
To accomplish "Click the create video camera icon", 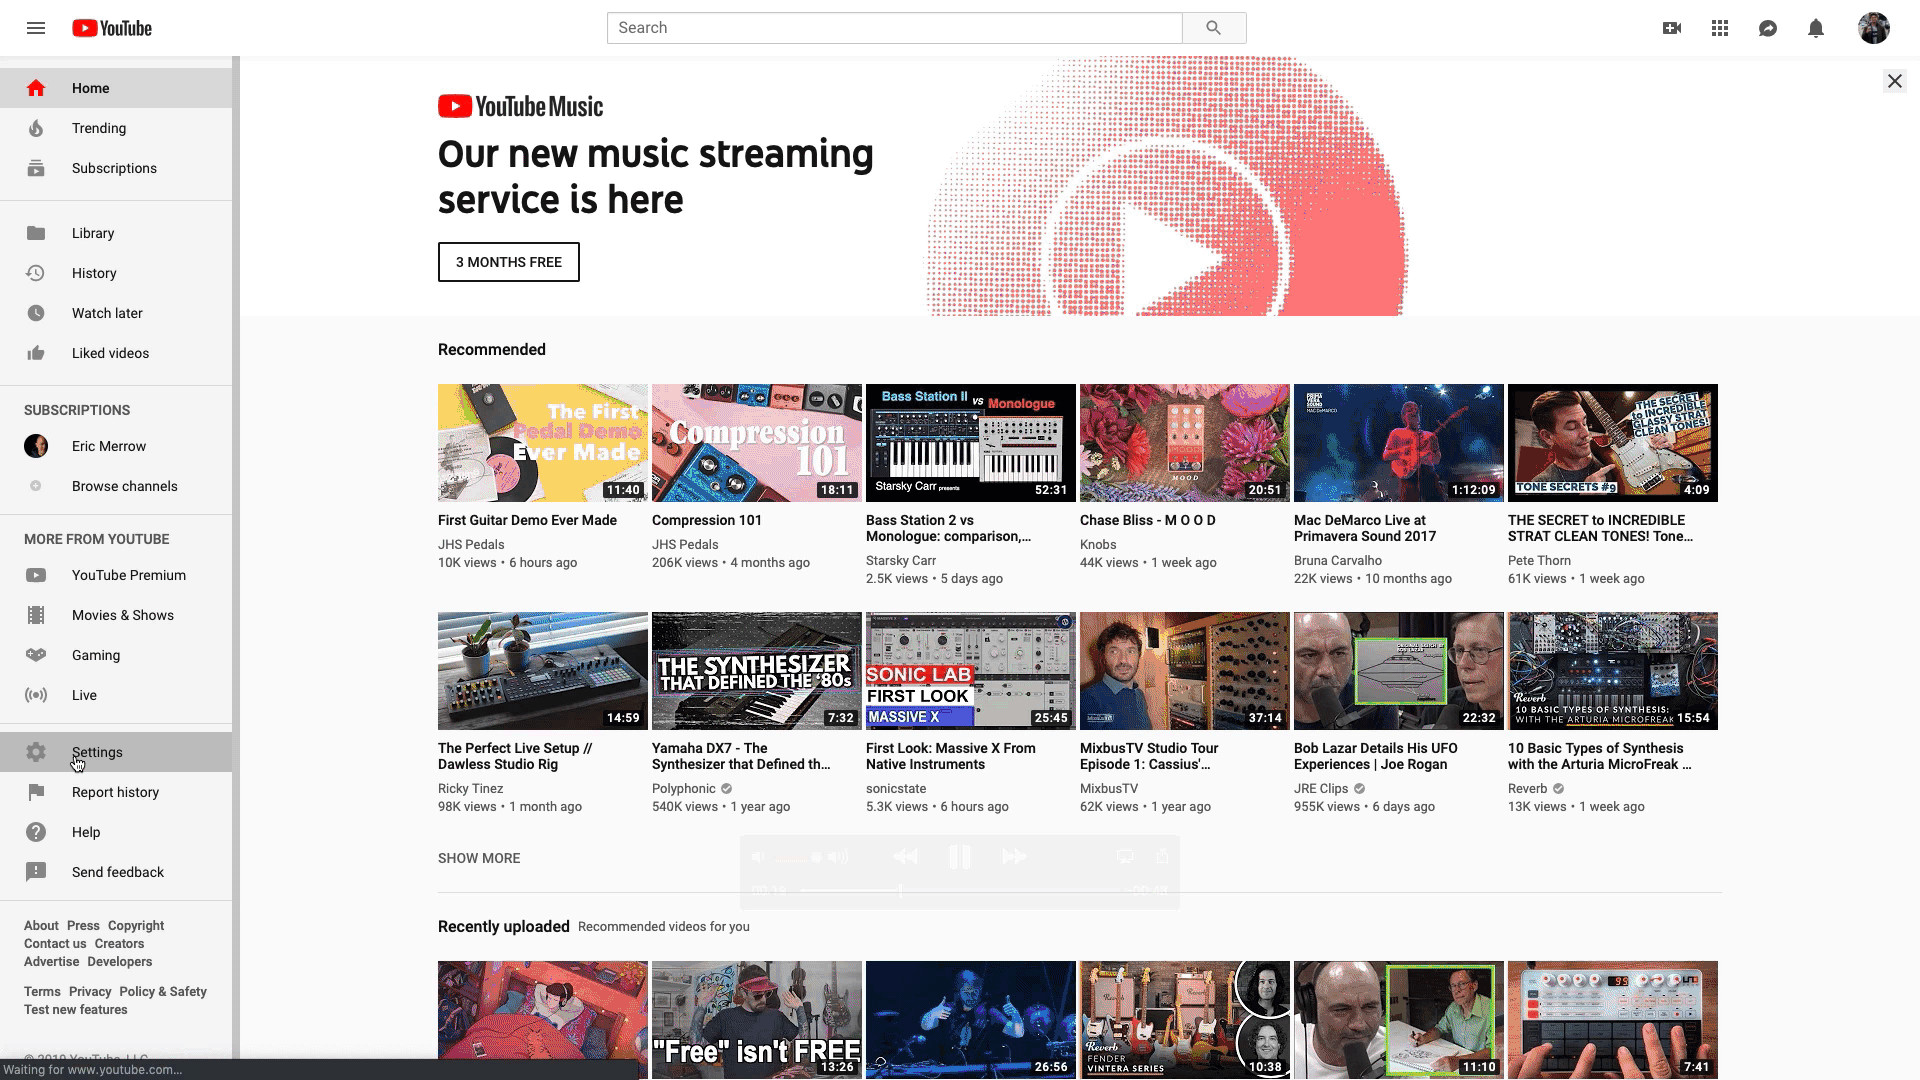I will pyautogui.click(x=1672, y=28).
